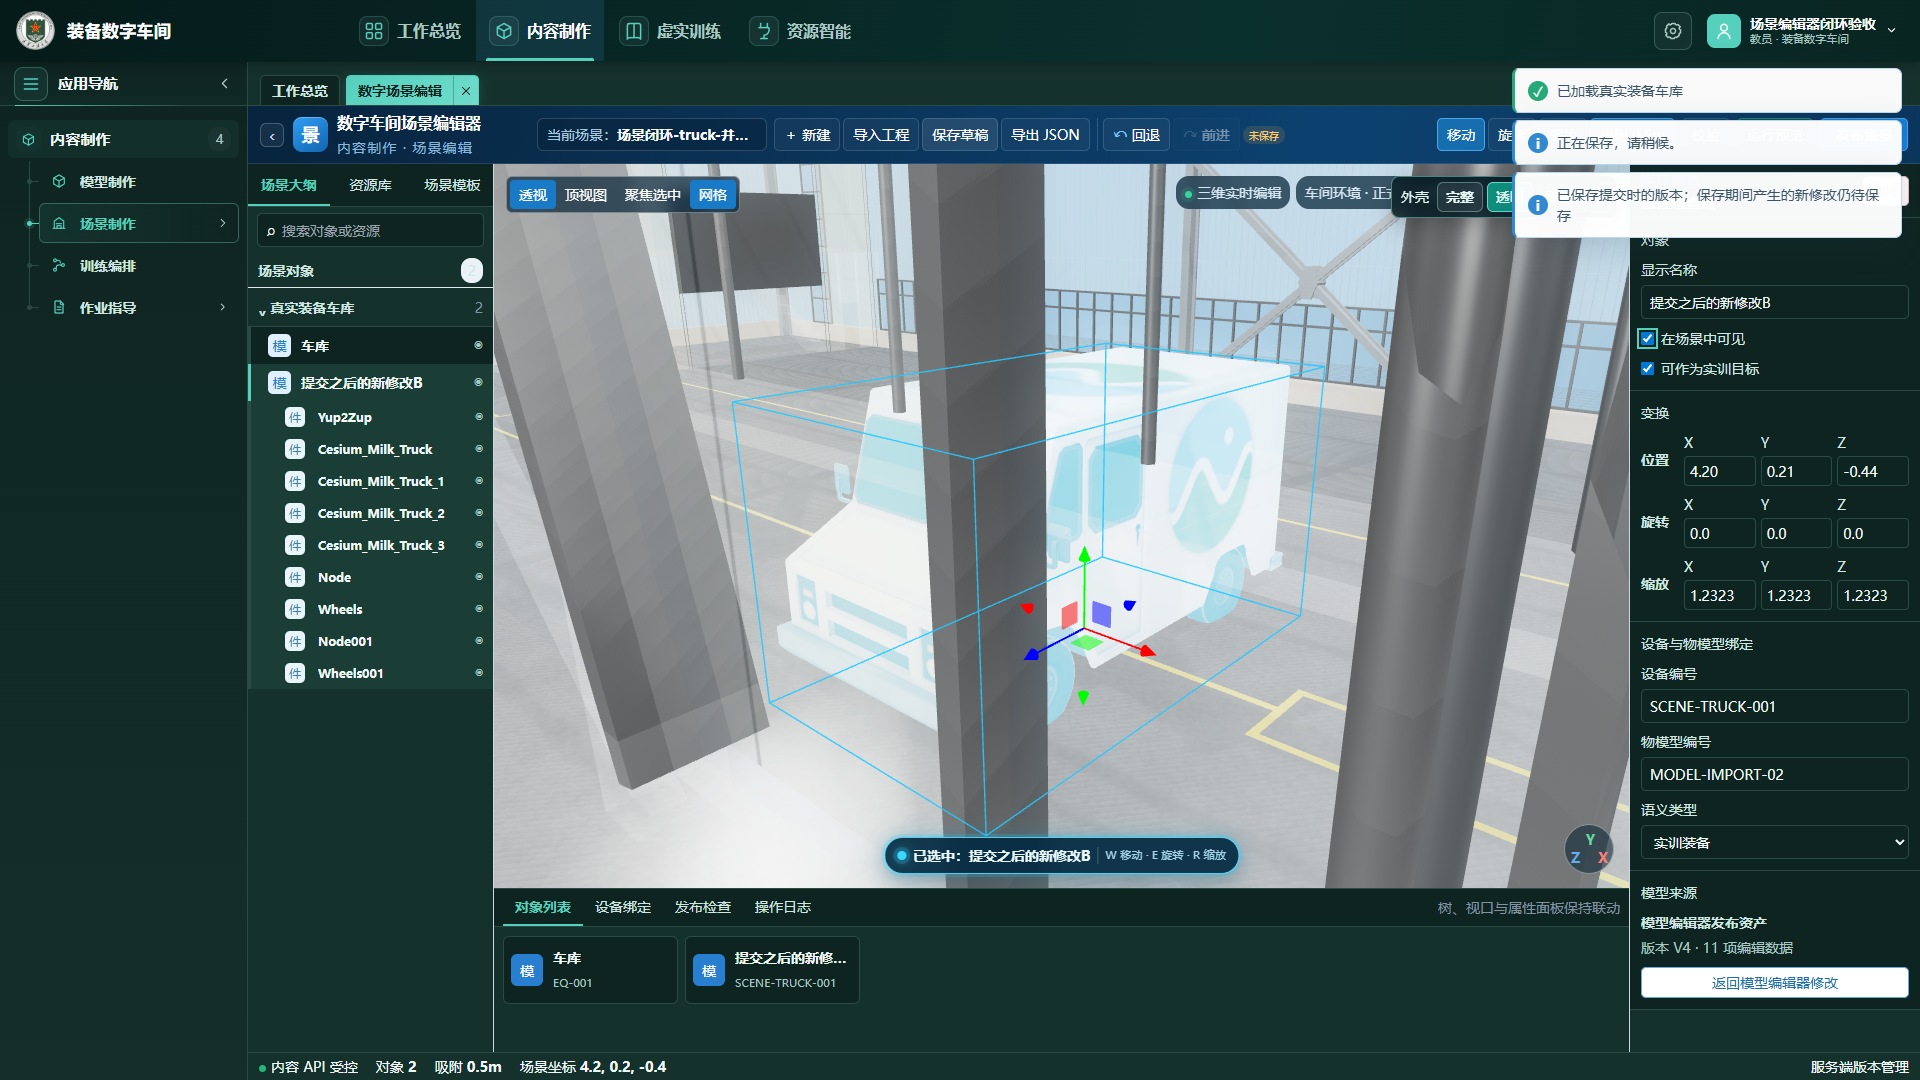Click the 显示名称 input field
The width and height of the screenshot is (1920, 1080).
1774,303
